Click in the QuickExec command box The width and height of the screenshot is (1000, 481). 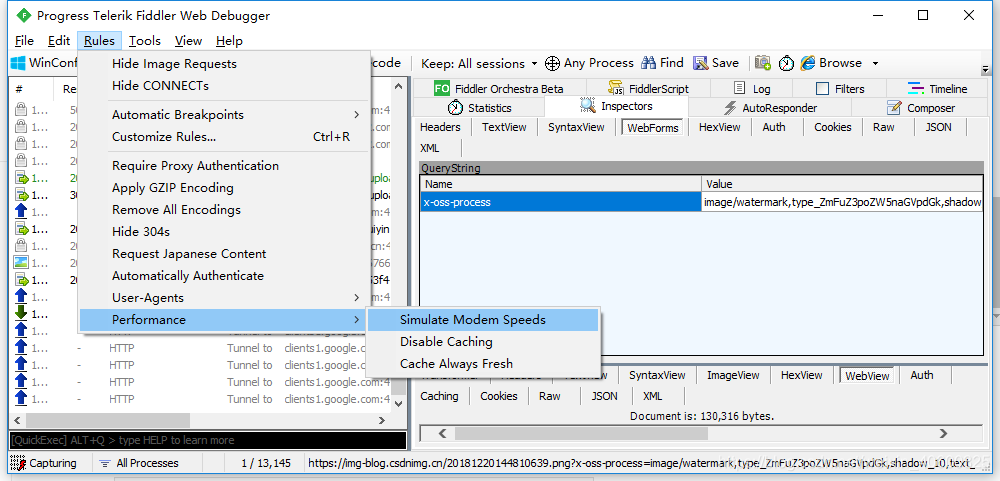208,440
